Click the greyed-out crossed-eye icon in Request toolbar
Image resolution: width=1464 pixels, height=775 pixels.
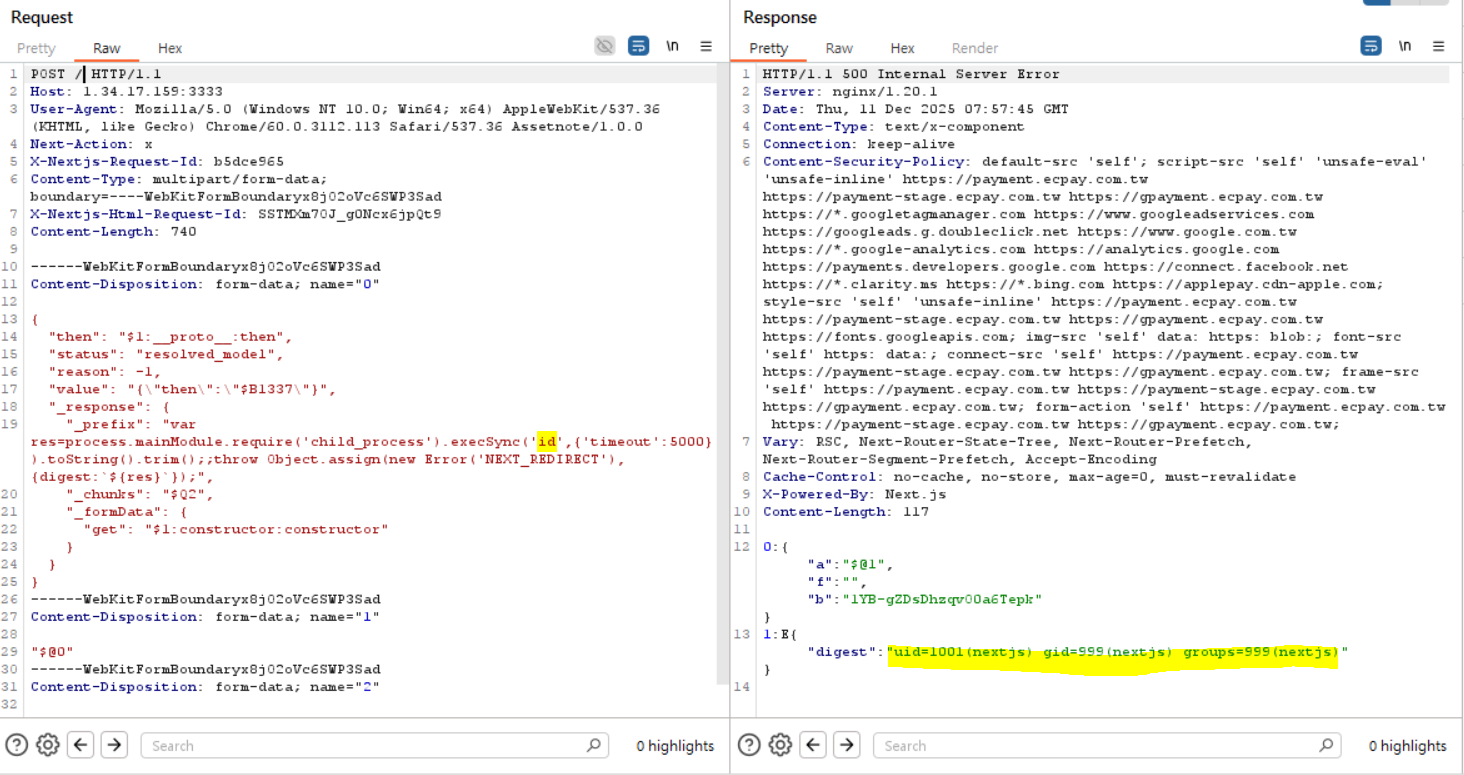tap(604, 46)
